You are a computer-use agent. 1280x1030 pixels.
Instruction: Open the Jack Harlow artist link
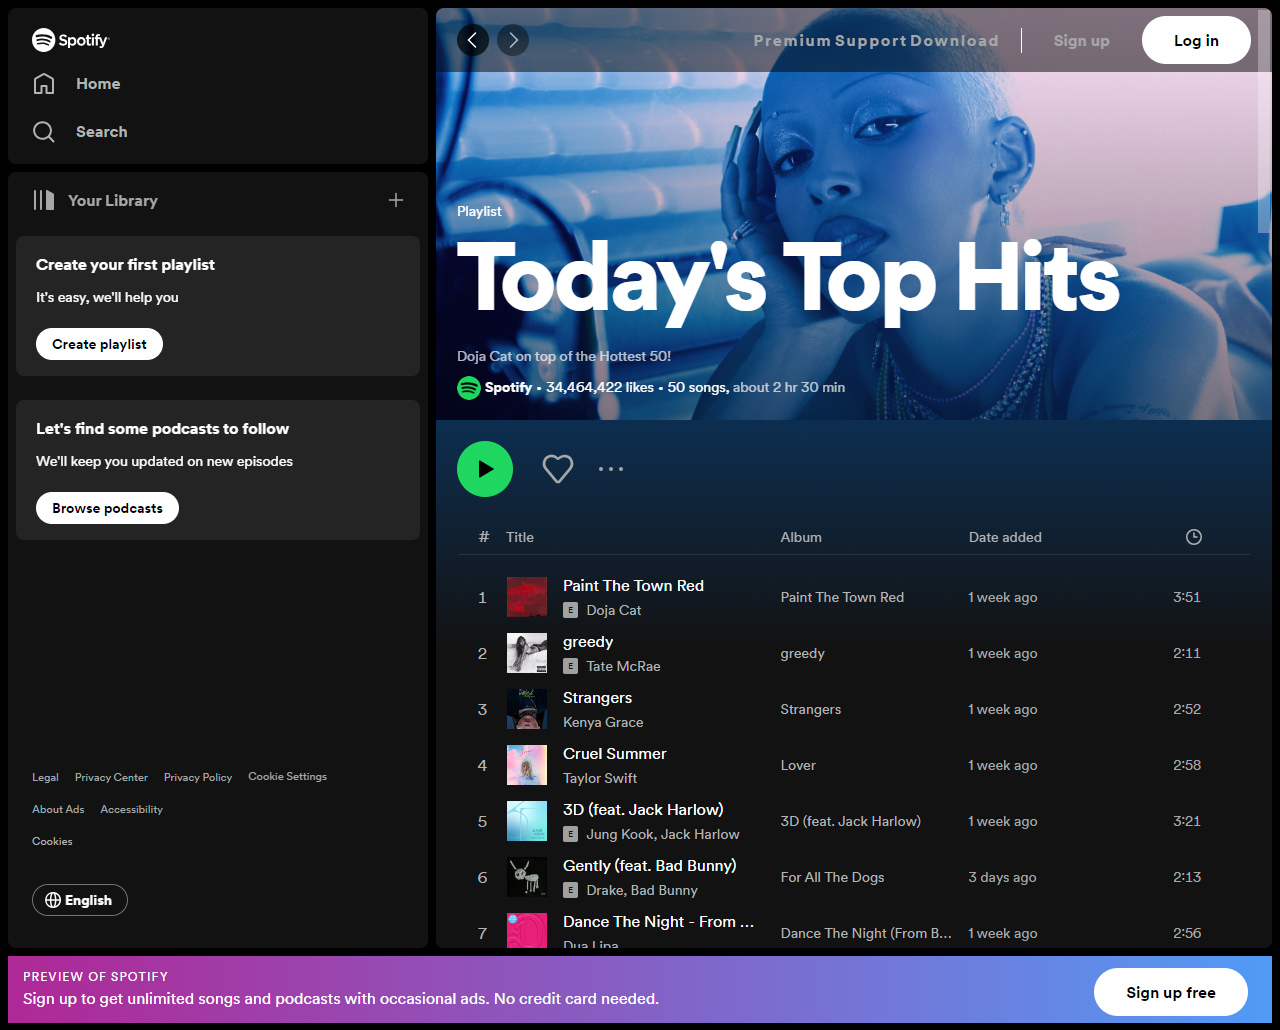tap(700, 834)
